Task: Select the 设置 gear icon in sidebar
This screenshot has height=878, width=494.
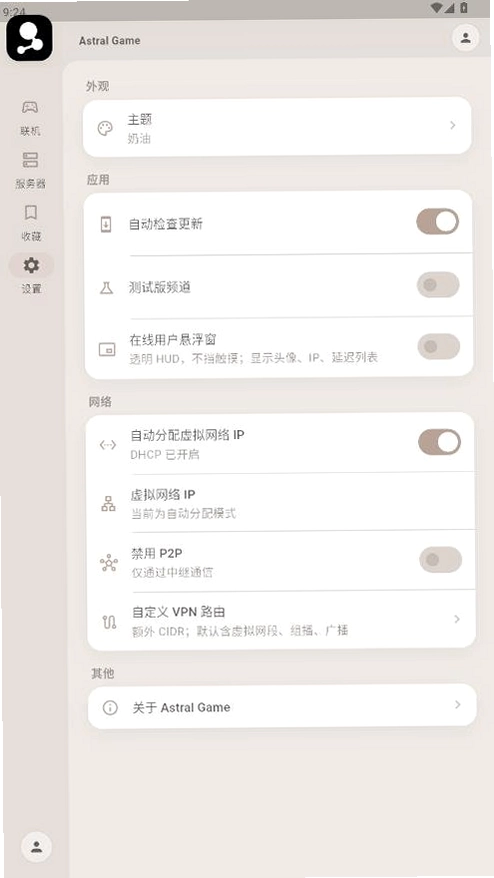Action: [31, 265]
